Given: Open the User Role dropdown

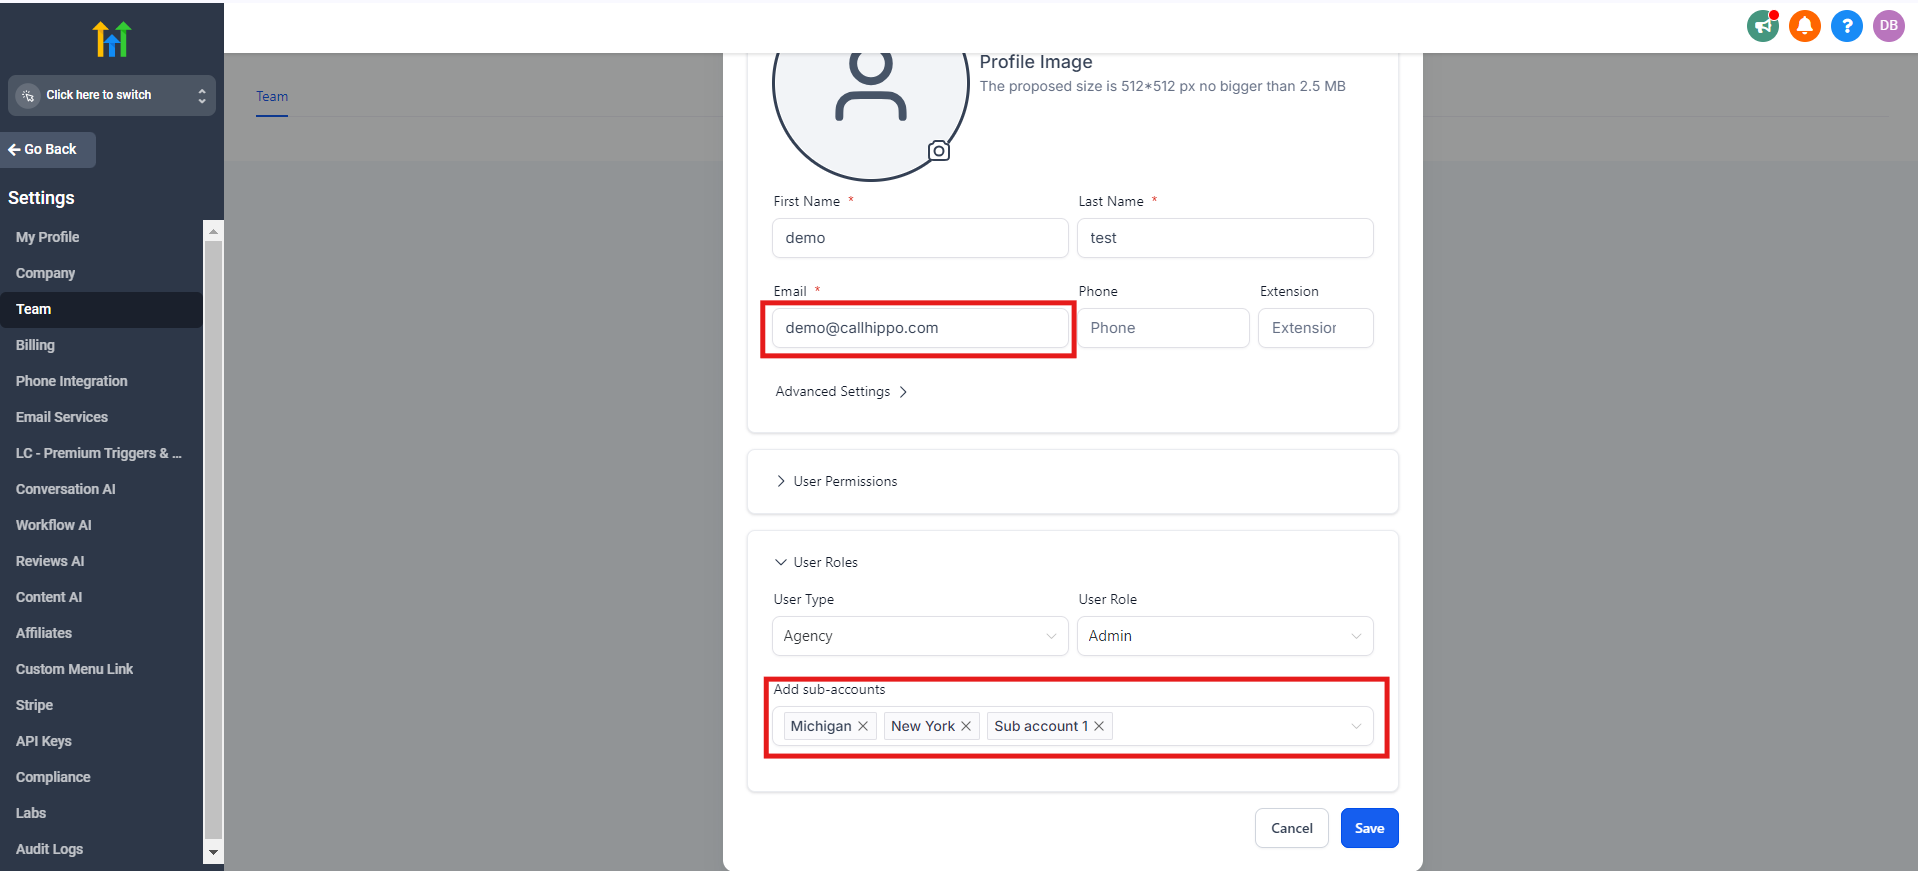Looking at the screenshot, I should pyautogui.click(x=1225, y=636).
